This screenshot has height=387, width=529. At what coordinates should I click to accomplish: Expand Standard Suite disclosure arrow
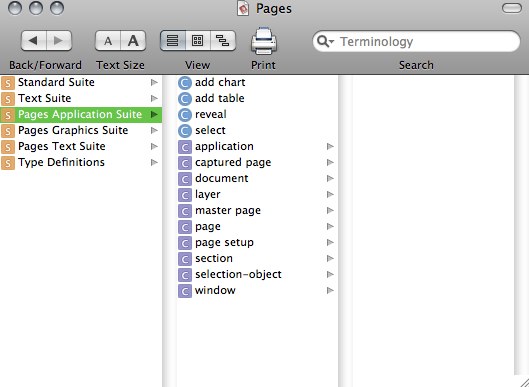click(x=154, y=82)
